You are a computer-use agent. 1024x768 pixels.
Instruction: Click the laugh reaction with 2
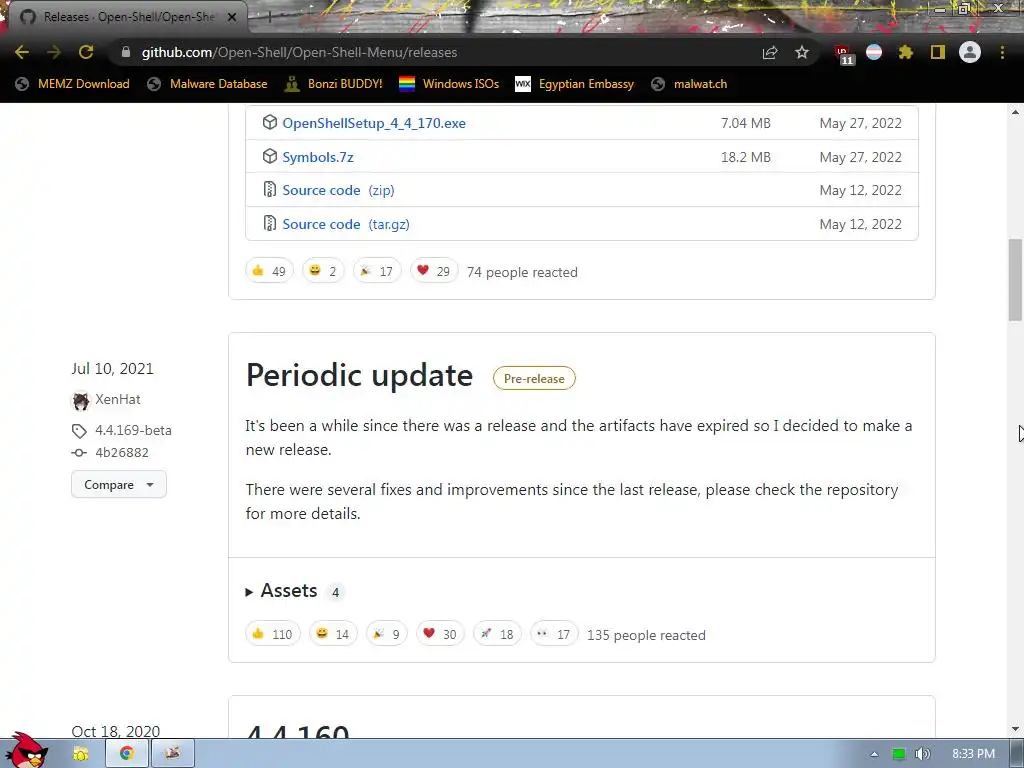pyautogui.click(x=323, y=271)
